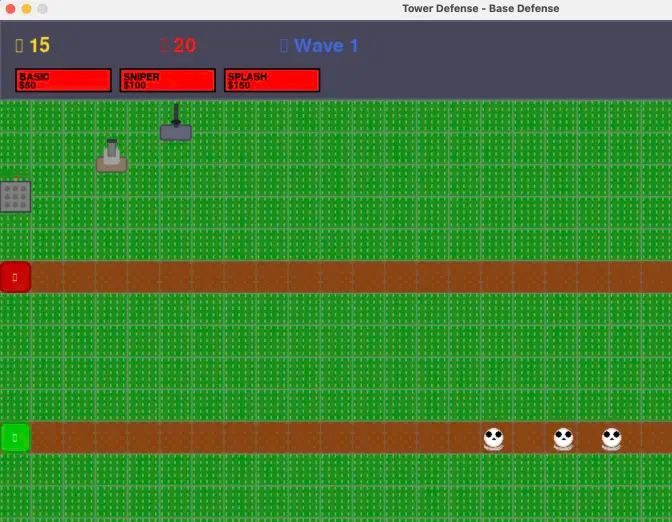The image size is (672, 522).
Task: Click the green marker on the lower path
Action: tap(15, 437)
